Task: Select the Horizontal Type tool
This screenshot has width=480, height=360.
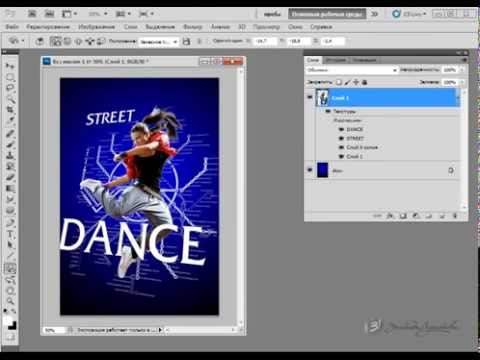Action: 10,234
